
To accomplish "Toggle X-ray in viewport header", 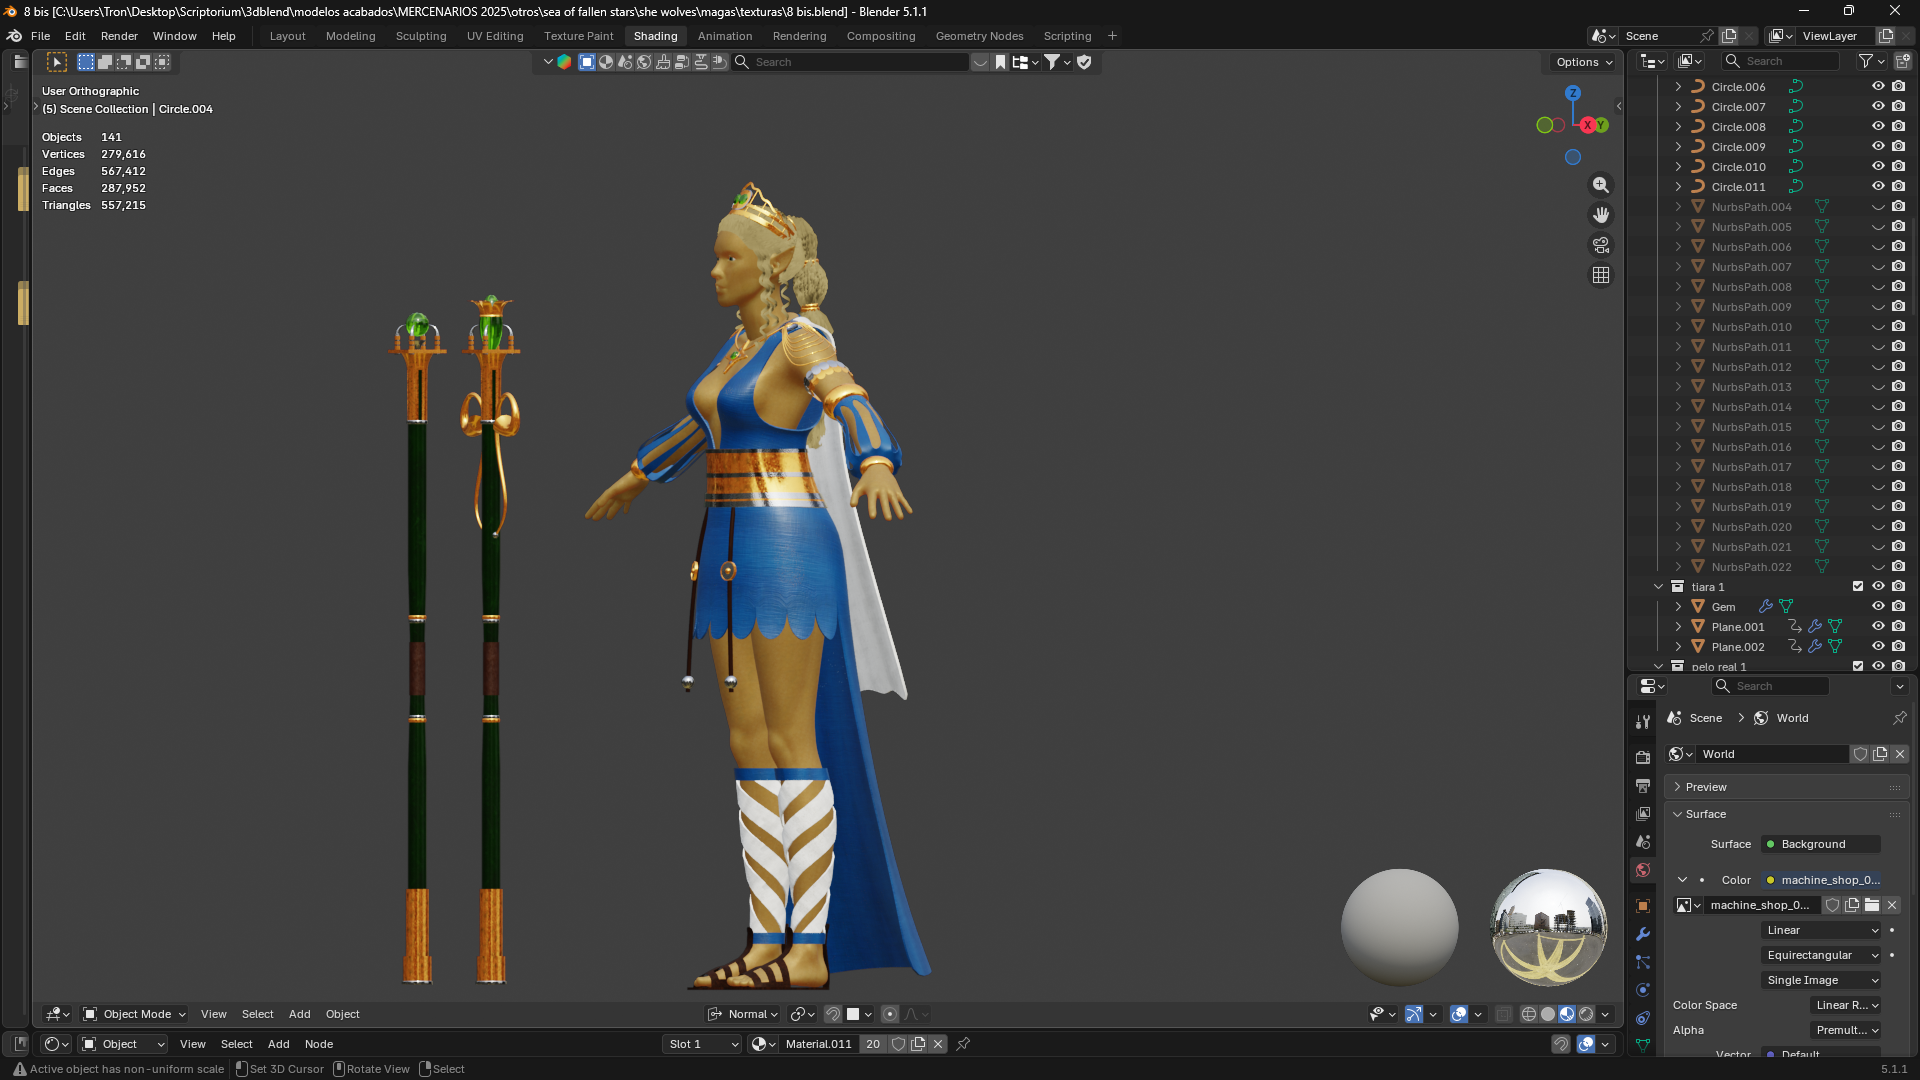I will tap(1503, 1014).
